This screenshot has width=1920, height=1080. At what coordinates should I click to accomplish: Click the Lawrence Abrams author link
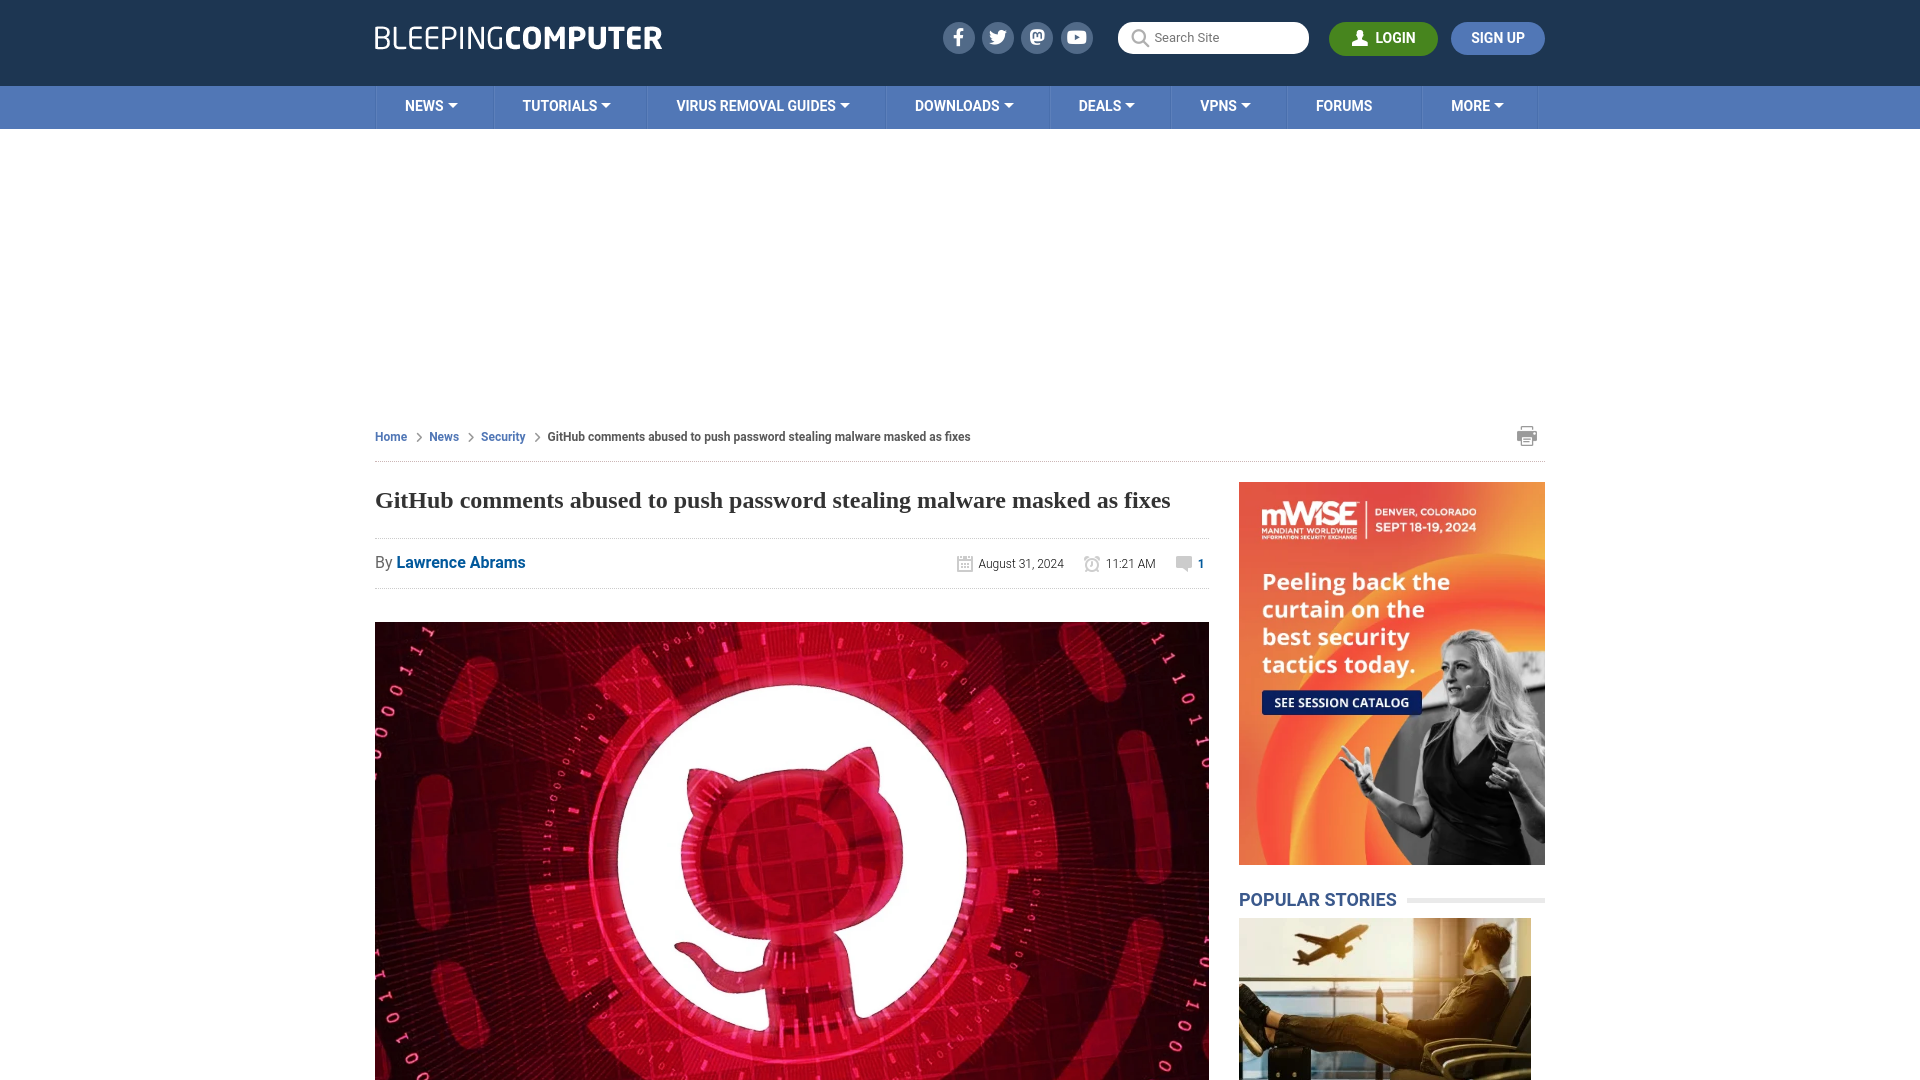pyautogui.click(x=460, y=562)
